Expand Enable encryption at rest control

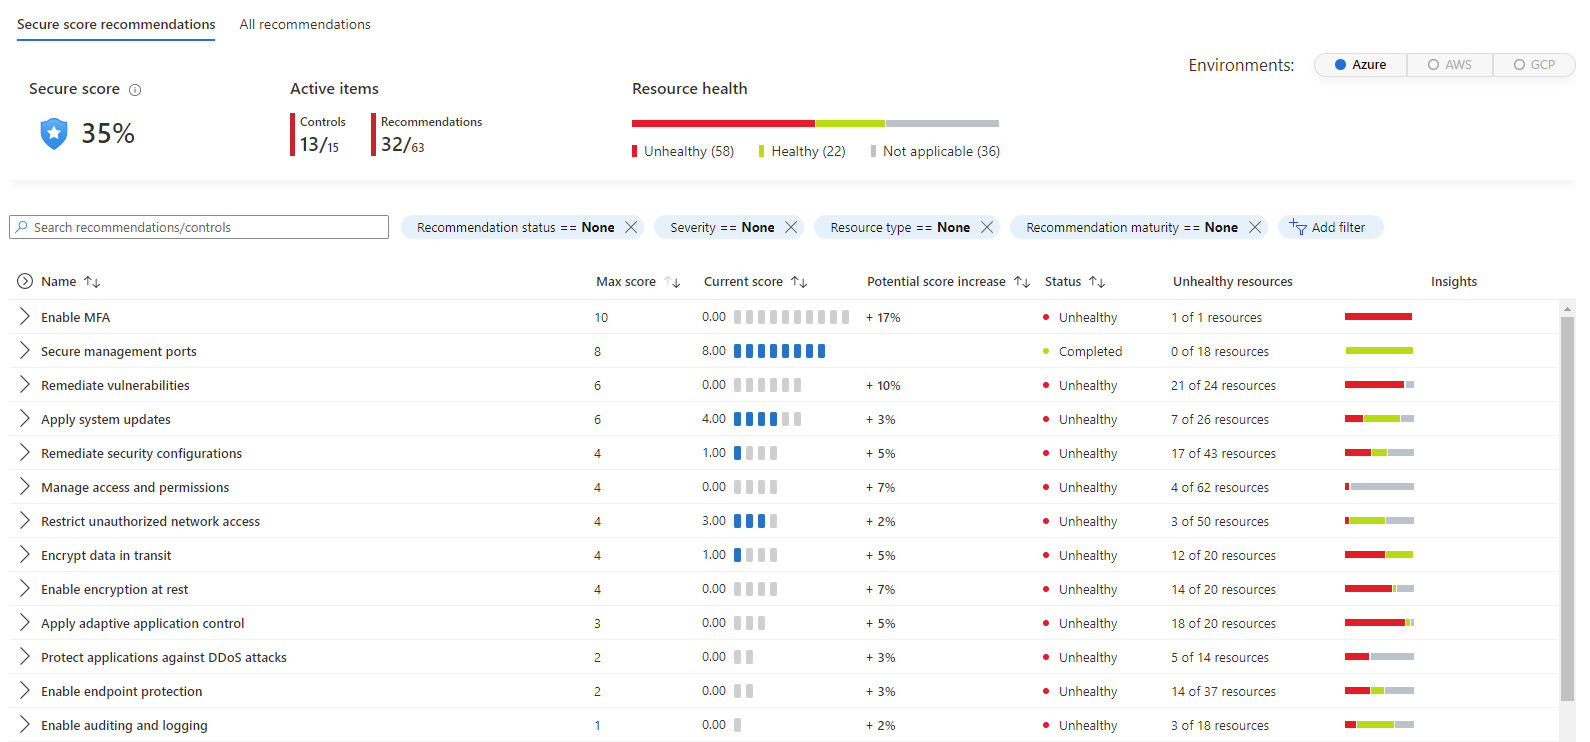(x=25, y=589)
